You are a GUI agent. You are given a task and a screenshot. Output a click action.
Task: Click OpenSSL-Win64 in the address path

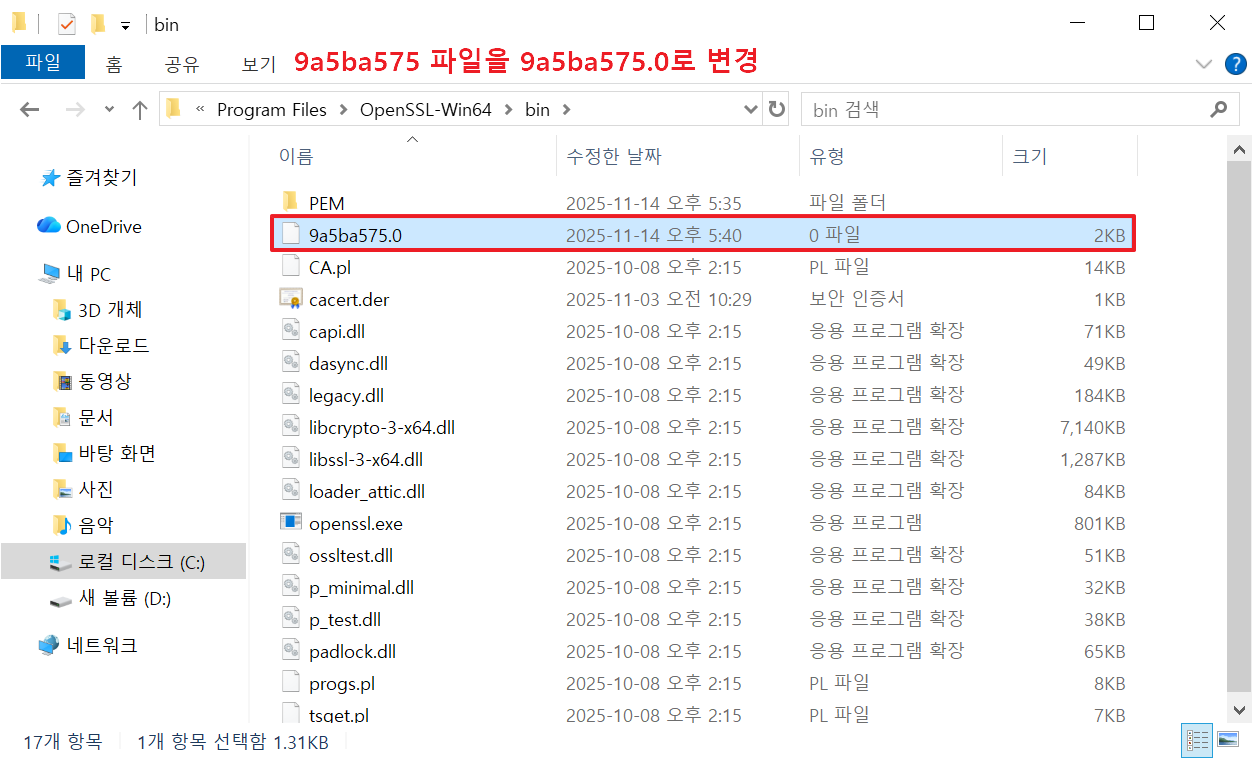(426, 110)
